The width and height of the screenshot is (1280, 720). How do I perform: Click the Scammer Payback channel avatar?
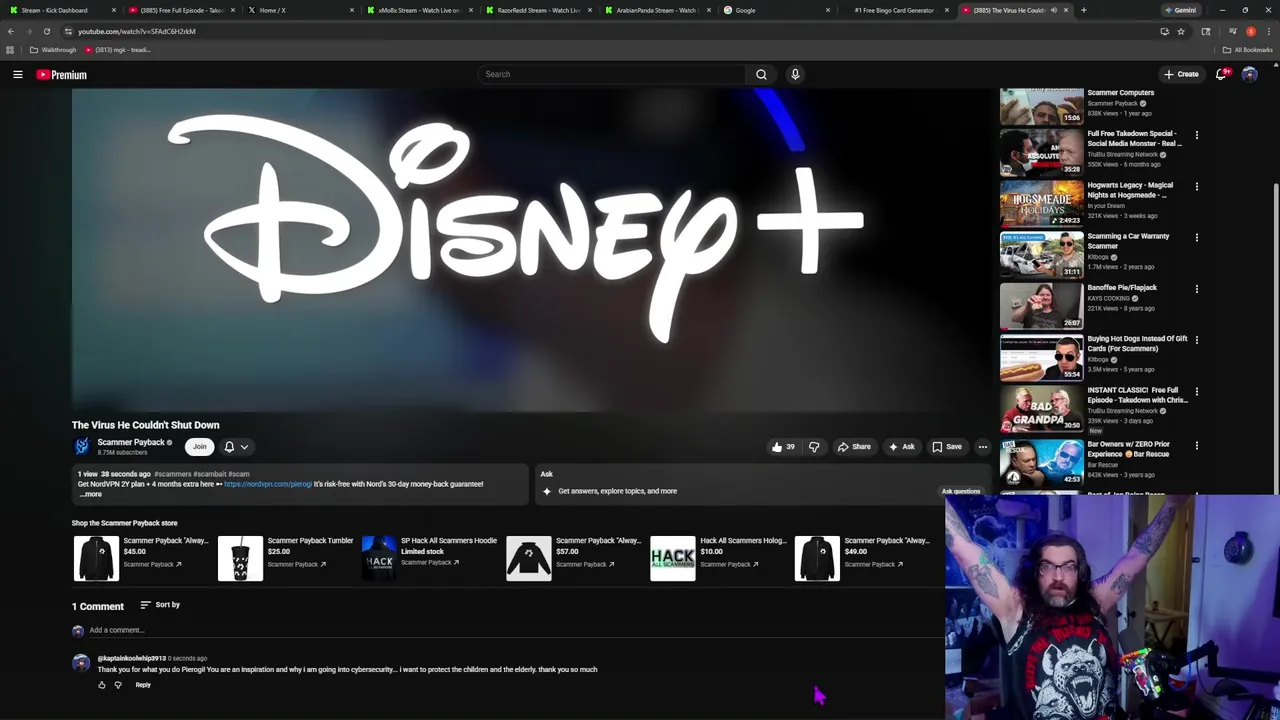(81, 446)
